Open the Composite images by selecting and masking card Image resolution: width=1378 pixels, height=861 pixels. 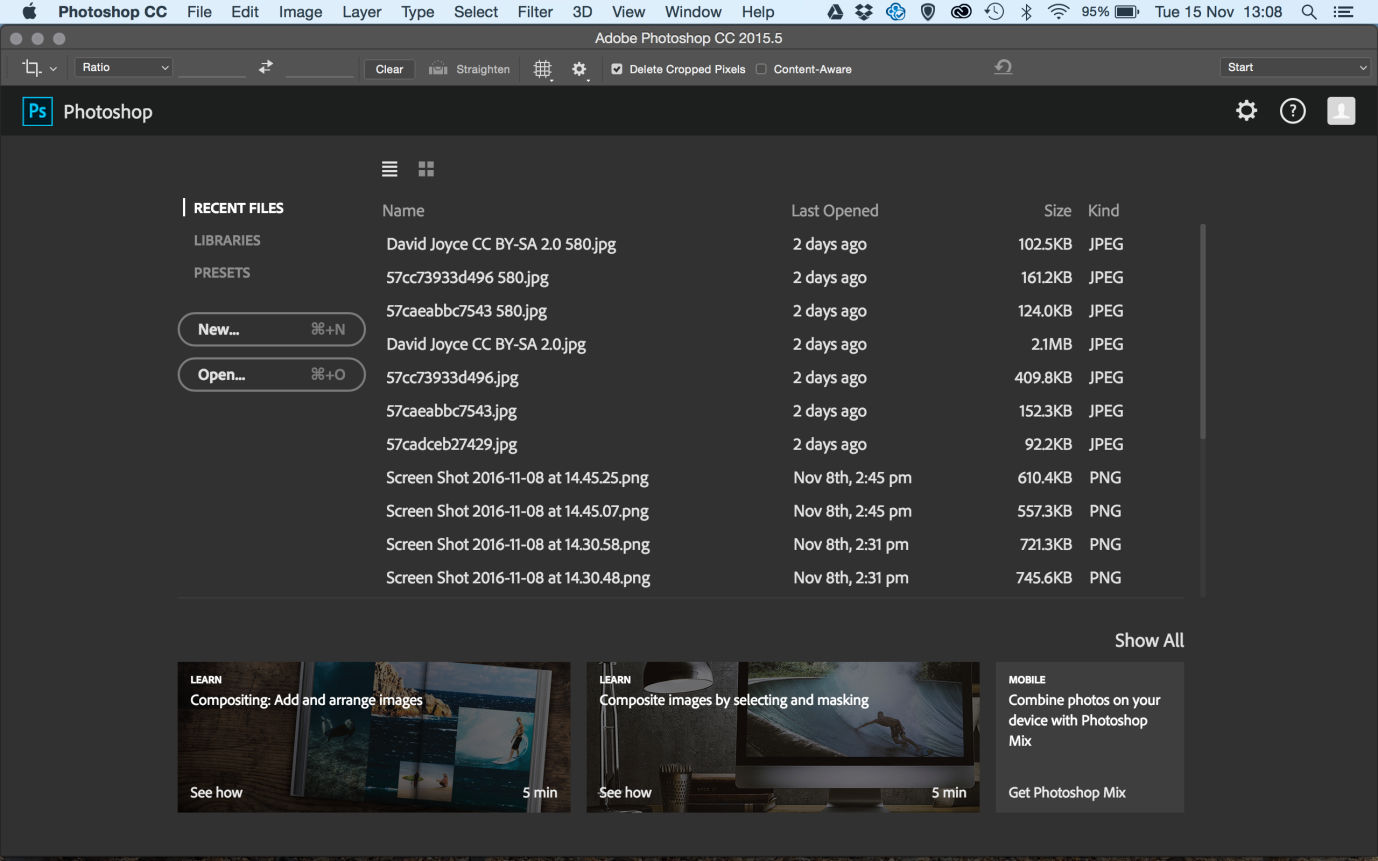coord(783,737)
